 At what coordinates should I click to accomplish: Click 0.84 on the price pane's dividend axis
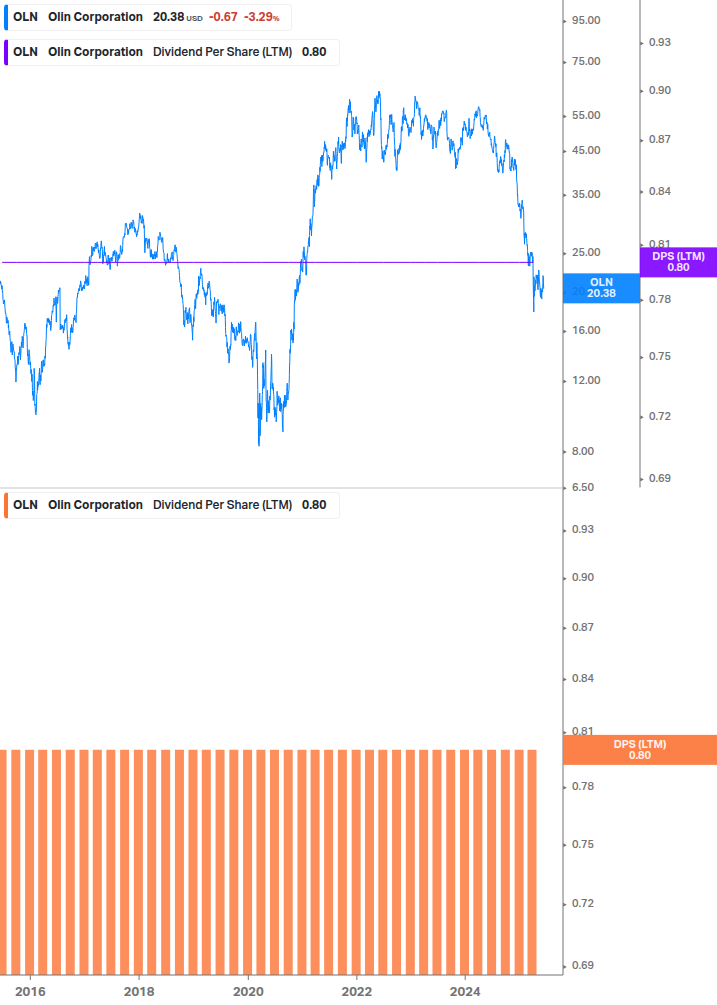660,191
